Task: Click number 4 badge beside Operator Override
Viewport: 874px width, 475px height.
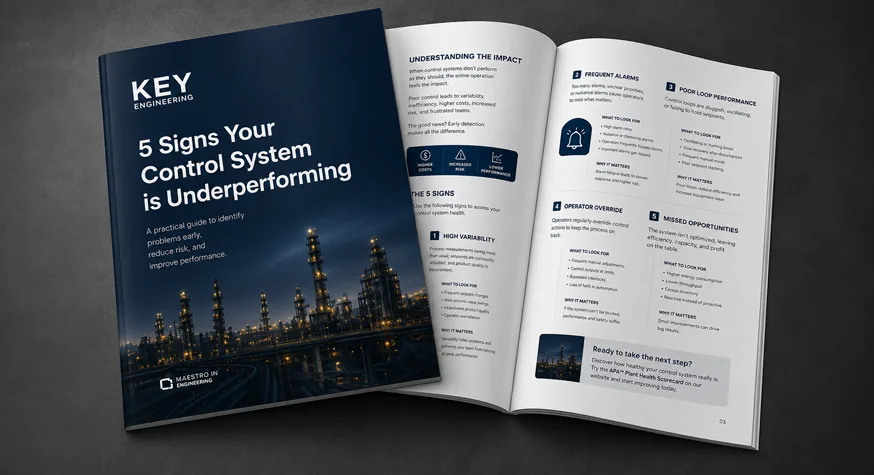Action: pos(556,206)
